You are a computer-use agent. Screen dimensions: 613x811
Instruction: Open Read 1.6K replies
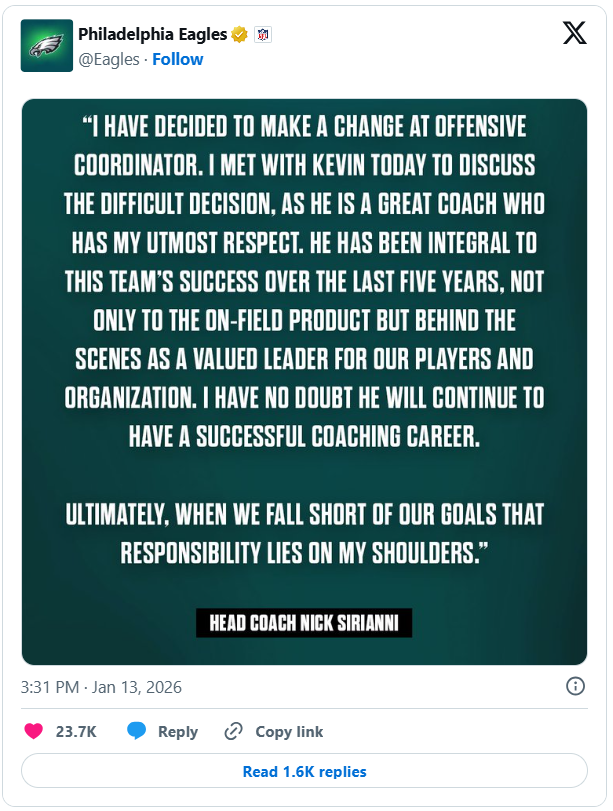[304, 771]
